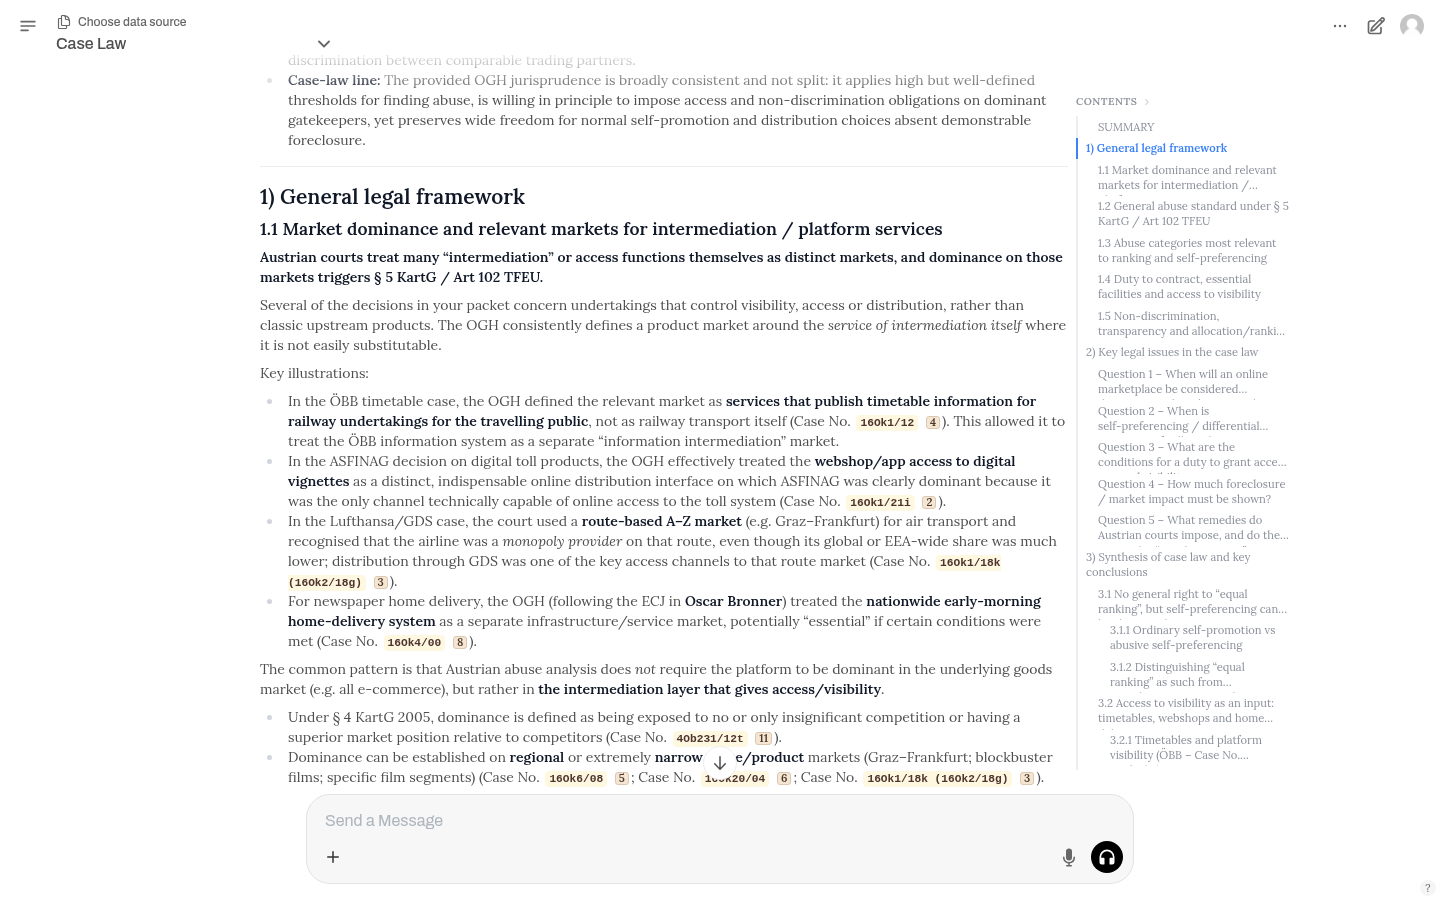Click case number 16Ok4/00 reference
Screen dimensions: 1440x900
click(x=414, y=643)
